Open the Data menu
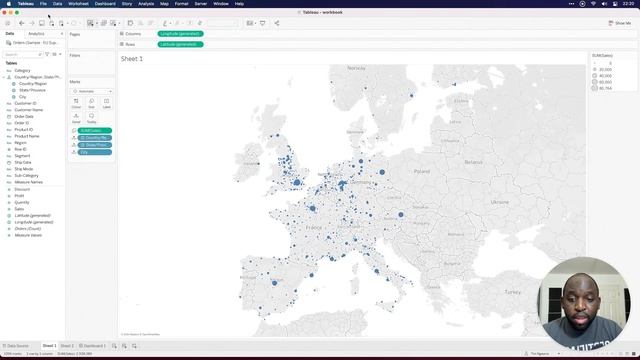Image resolution: width=640 pixels, height=360 pixels. click(58, 4)
